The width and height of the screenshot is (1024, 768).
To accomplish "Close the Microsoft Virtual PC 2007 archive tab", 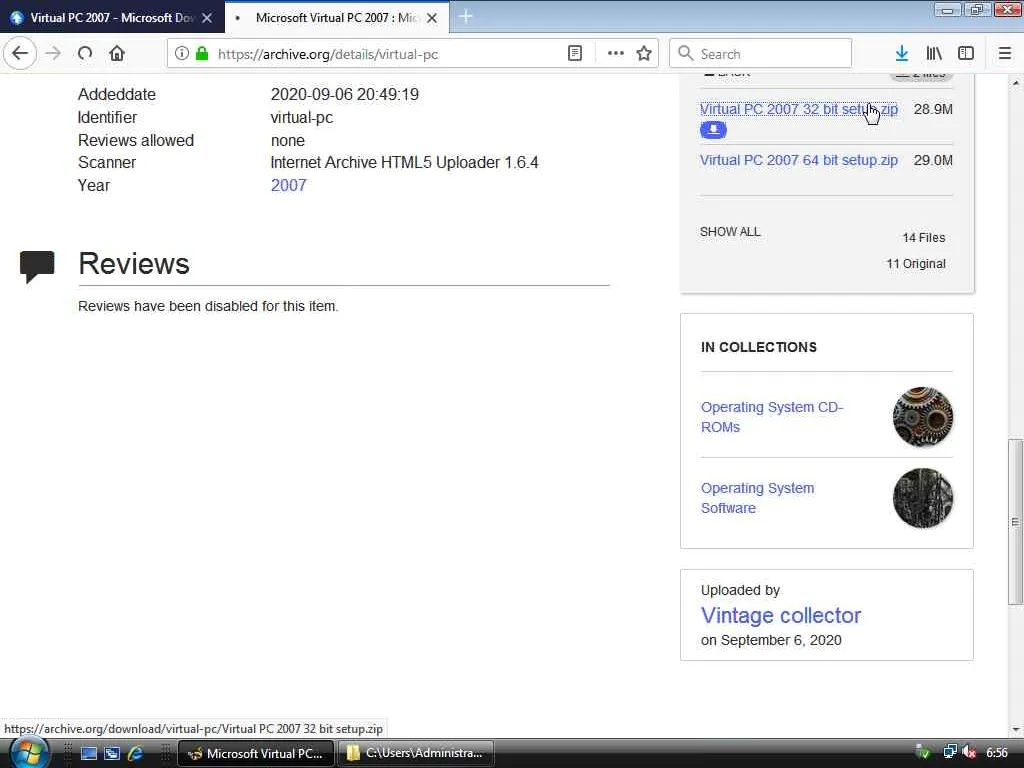I will point(432,18).
